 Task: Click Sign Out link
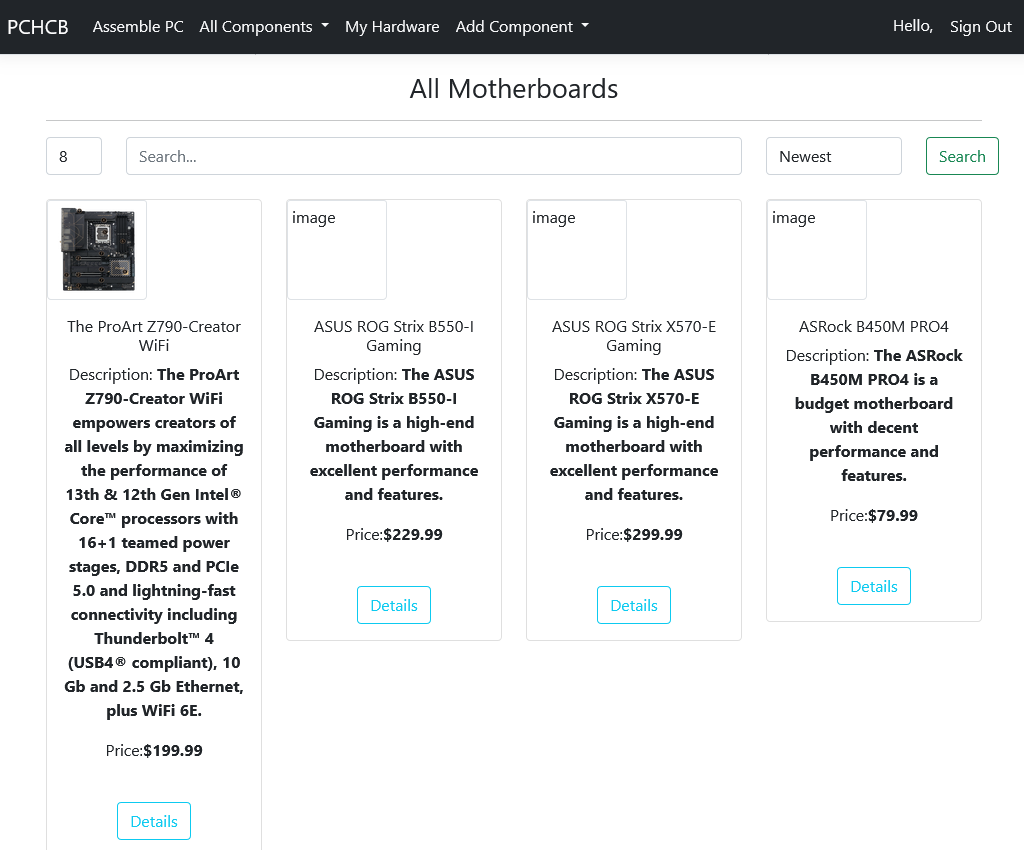[980, 27]
